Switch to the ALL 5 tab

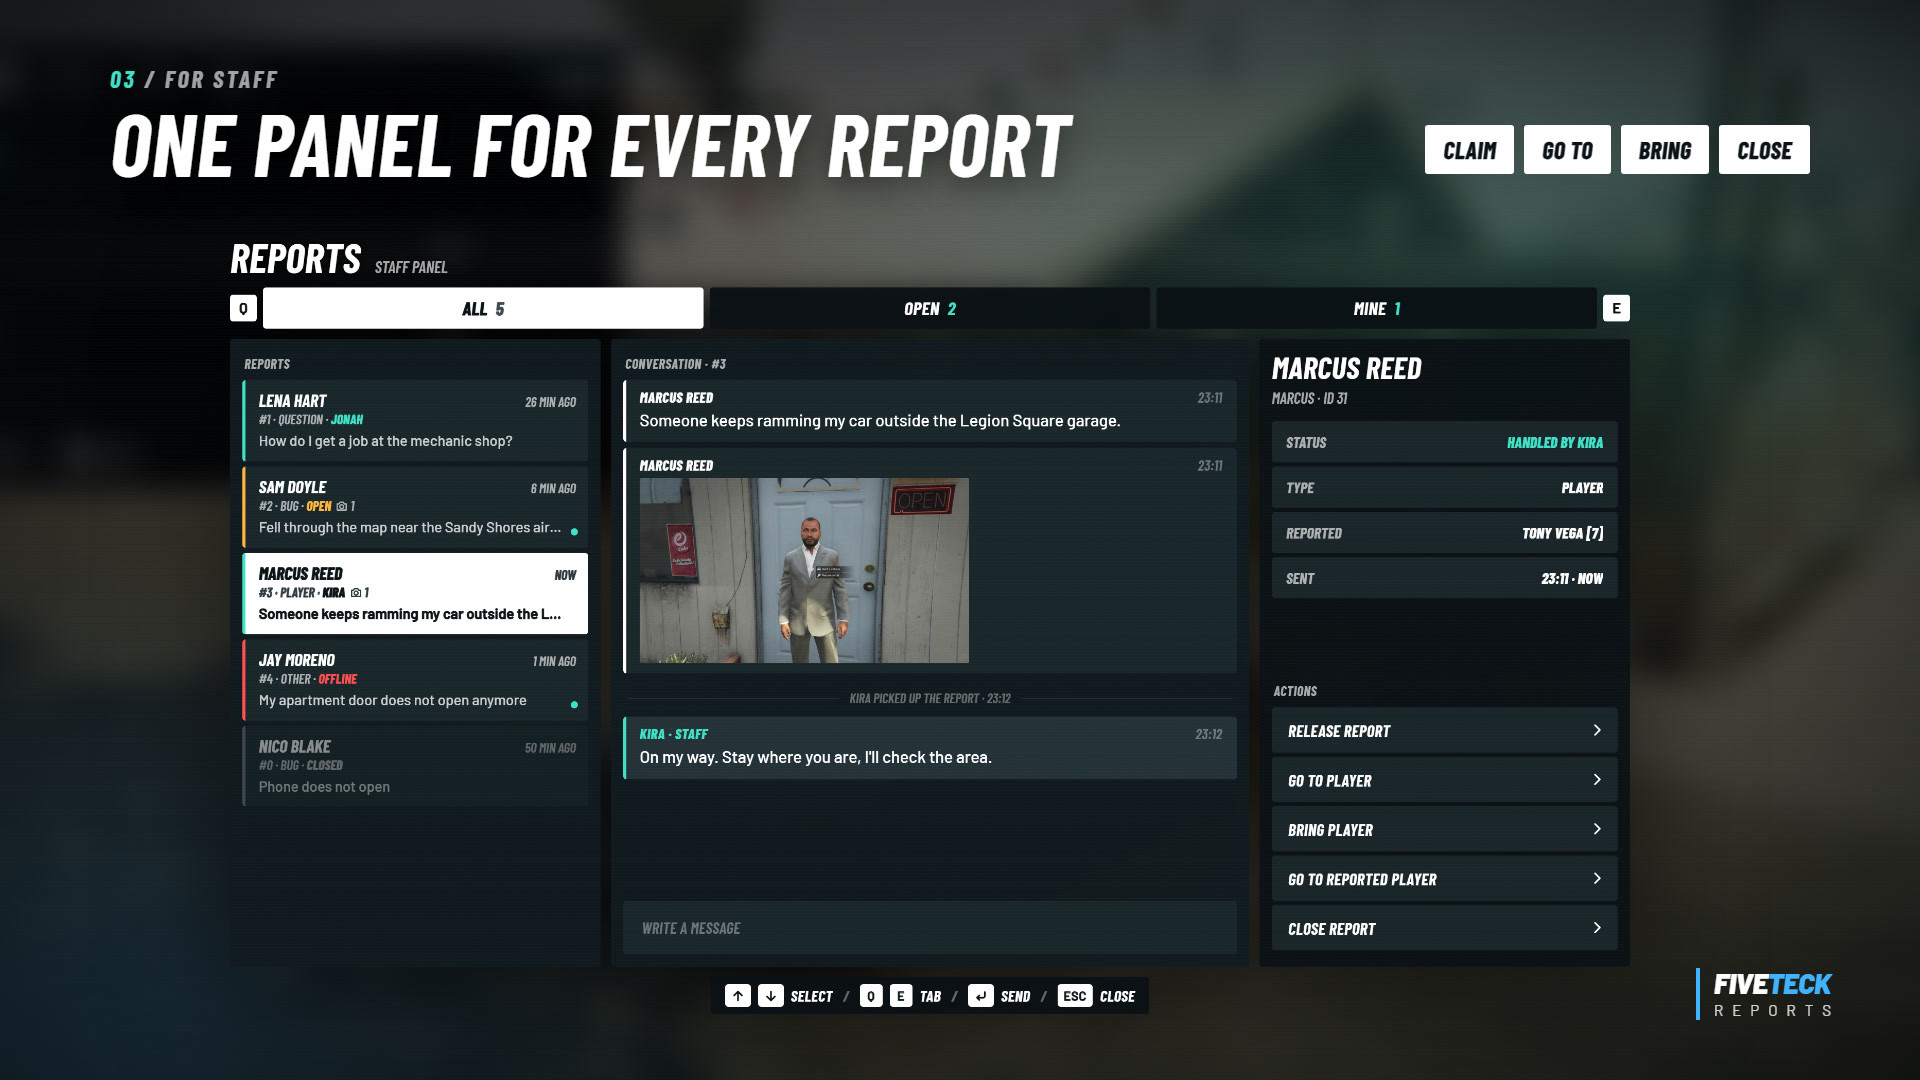coord(483,308)
